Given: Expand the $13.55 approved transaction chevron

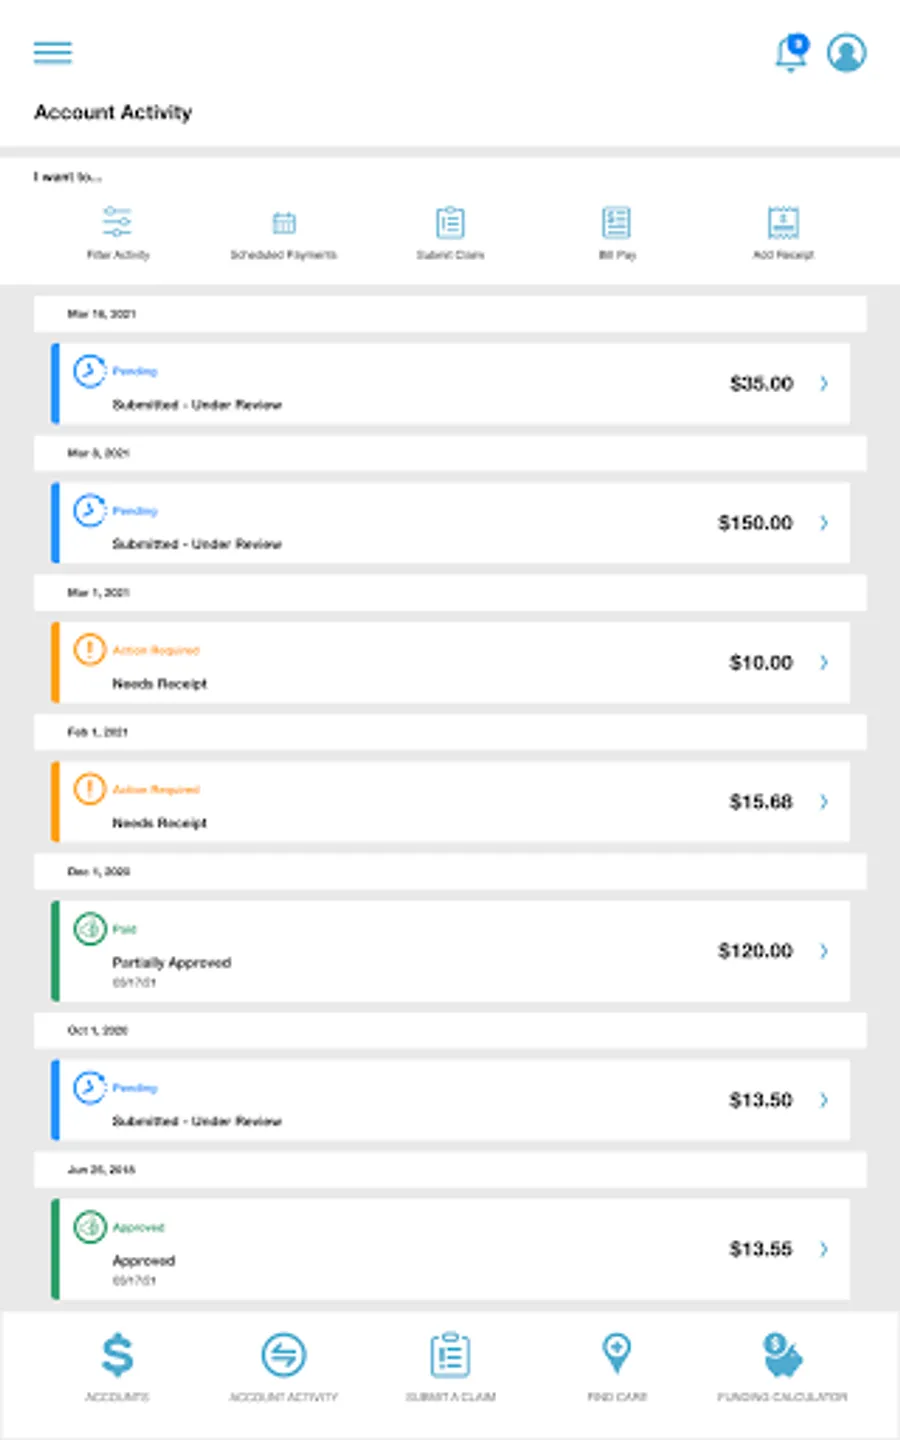Looking at the screenshot, I should coord(824,1249).
